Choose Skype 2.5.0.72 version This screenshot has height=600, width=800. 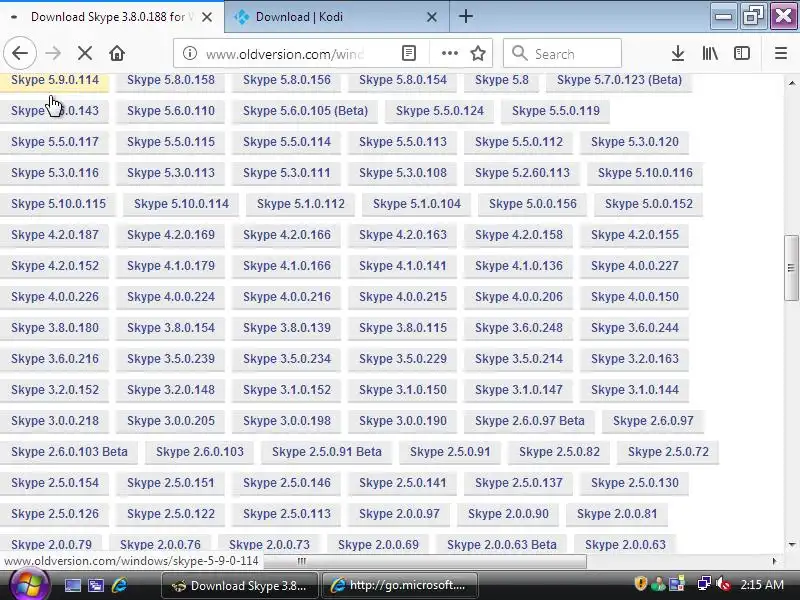668,452
